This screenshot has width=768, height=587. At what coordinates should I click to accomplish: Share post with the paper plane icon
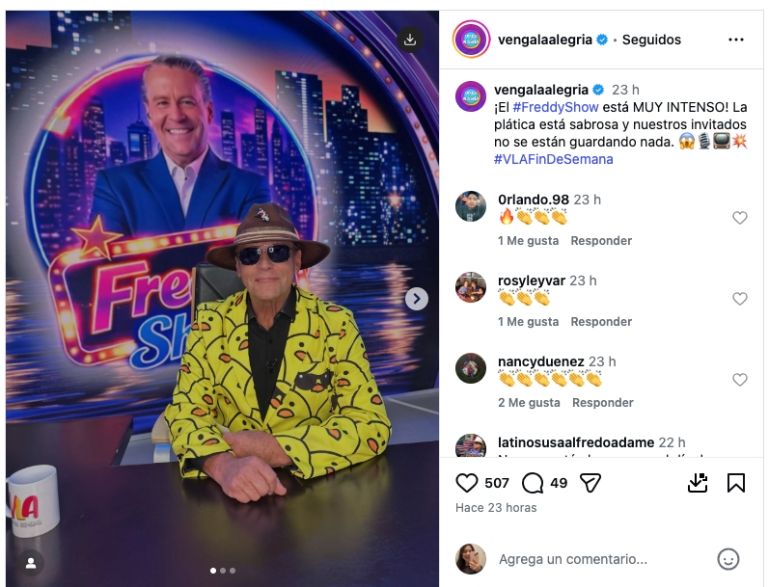point(590,483)
